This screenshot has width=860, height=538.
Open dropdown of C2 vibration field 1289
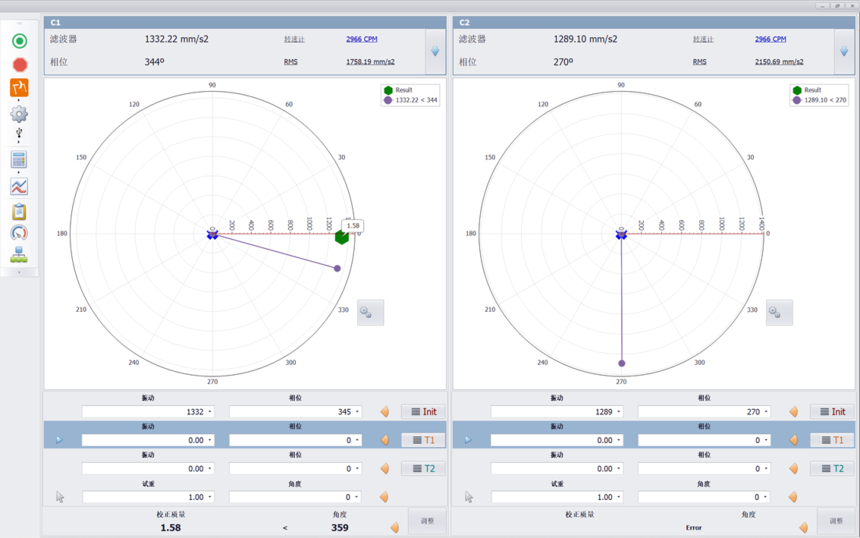pos(618,412)
